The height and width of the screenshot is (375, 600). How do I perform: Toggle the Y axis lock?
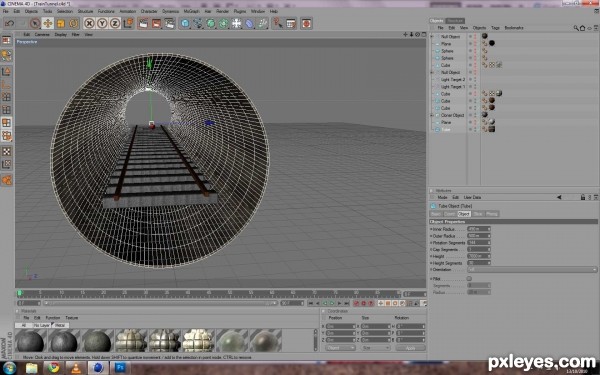tap(102, 23)
